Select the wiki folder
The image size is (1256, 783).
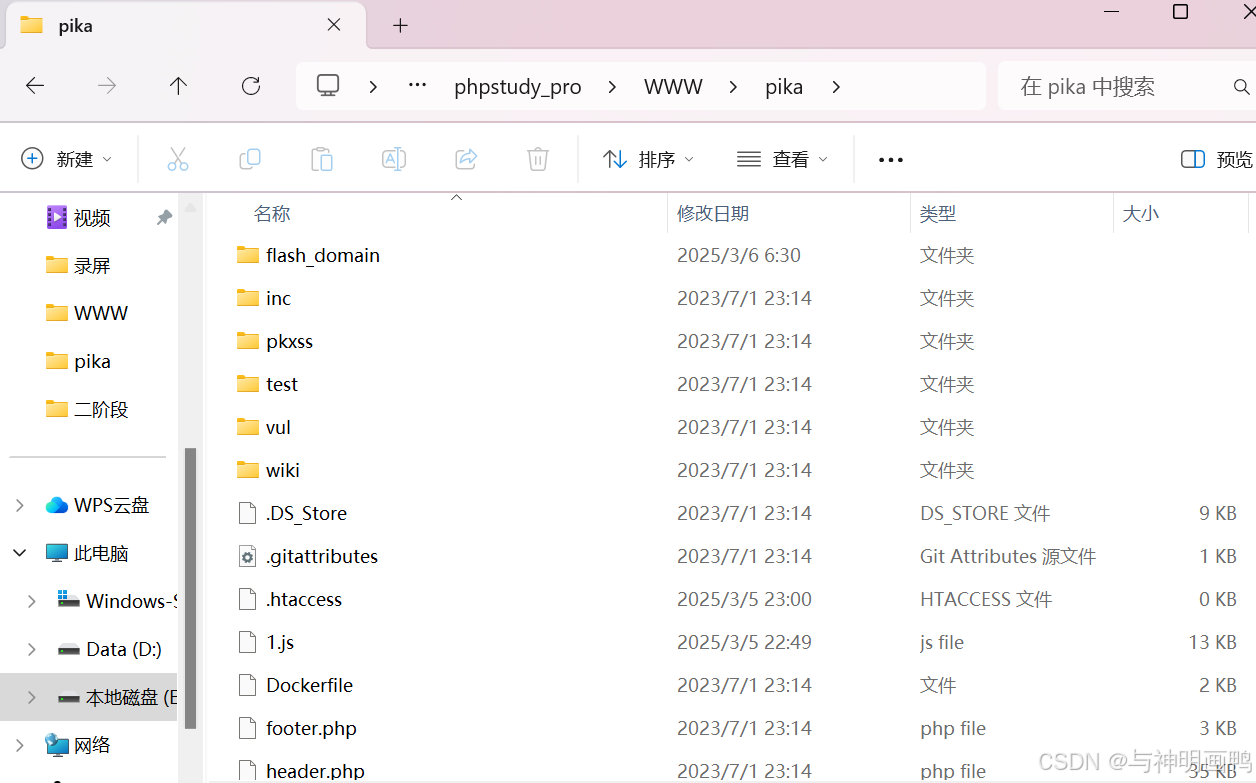[x=283, y=470]
